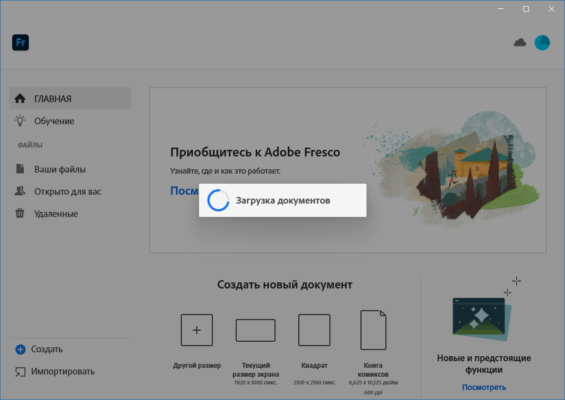Click the Создать button

[x=39, y=349]
